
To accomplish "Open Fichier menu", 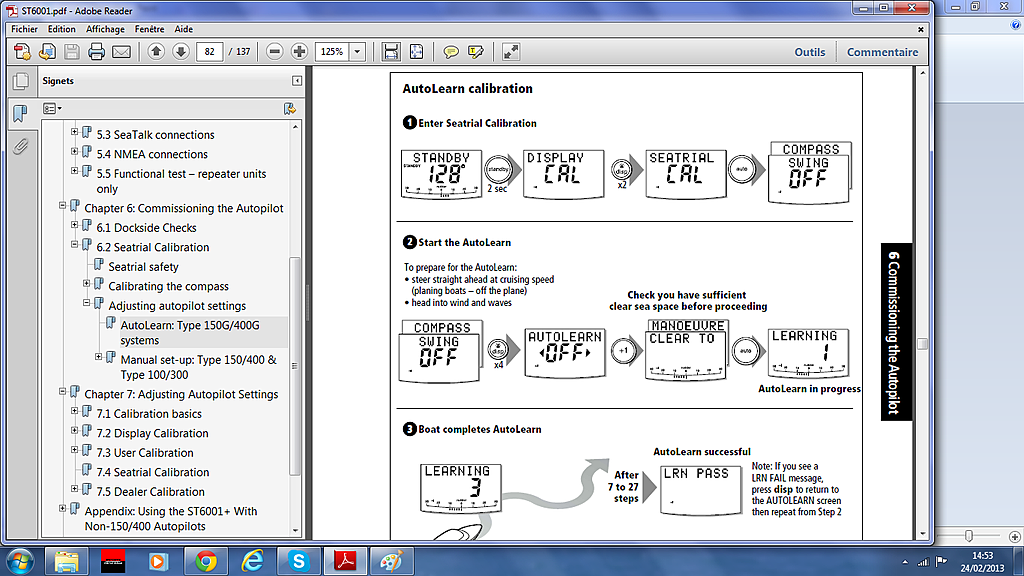I will point(24,29).
